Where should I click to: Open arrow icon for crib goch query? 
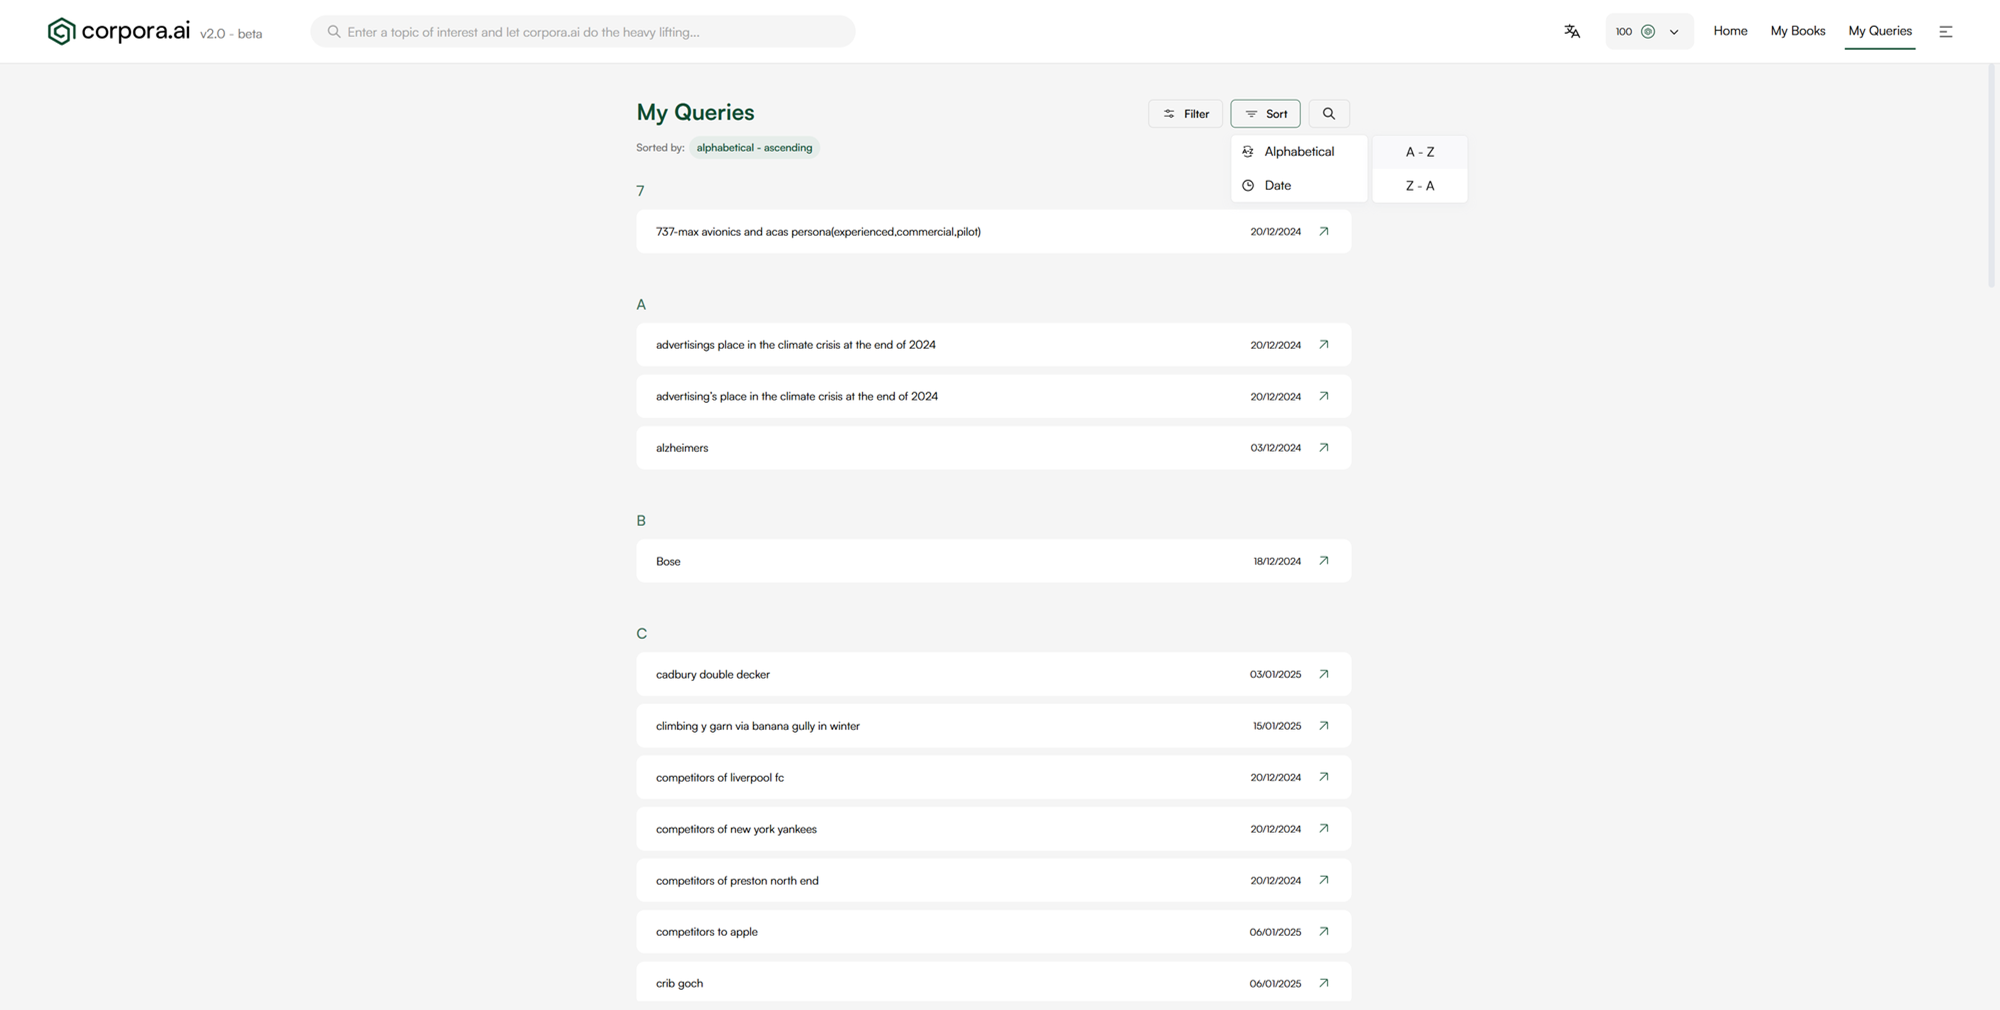point(1323,983)
